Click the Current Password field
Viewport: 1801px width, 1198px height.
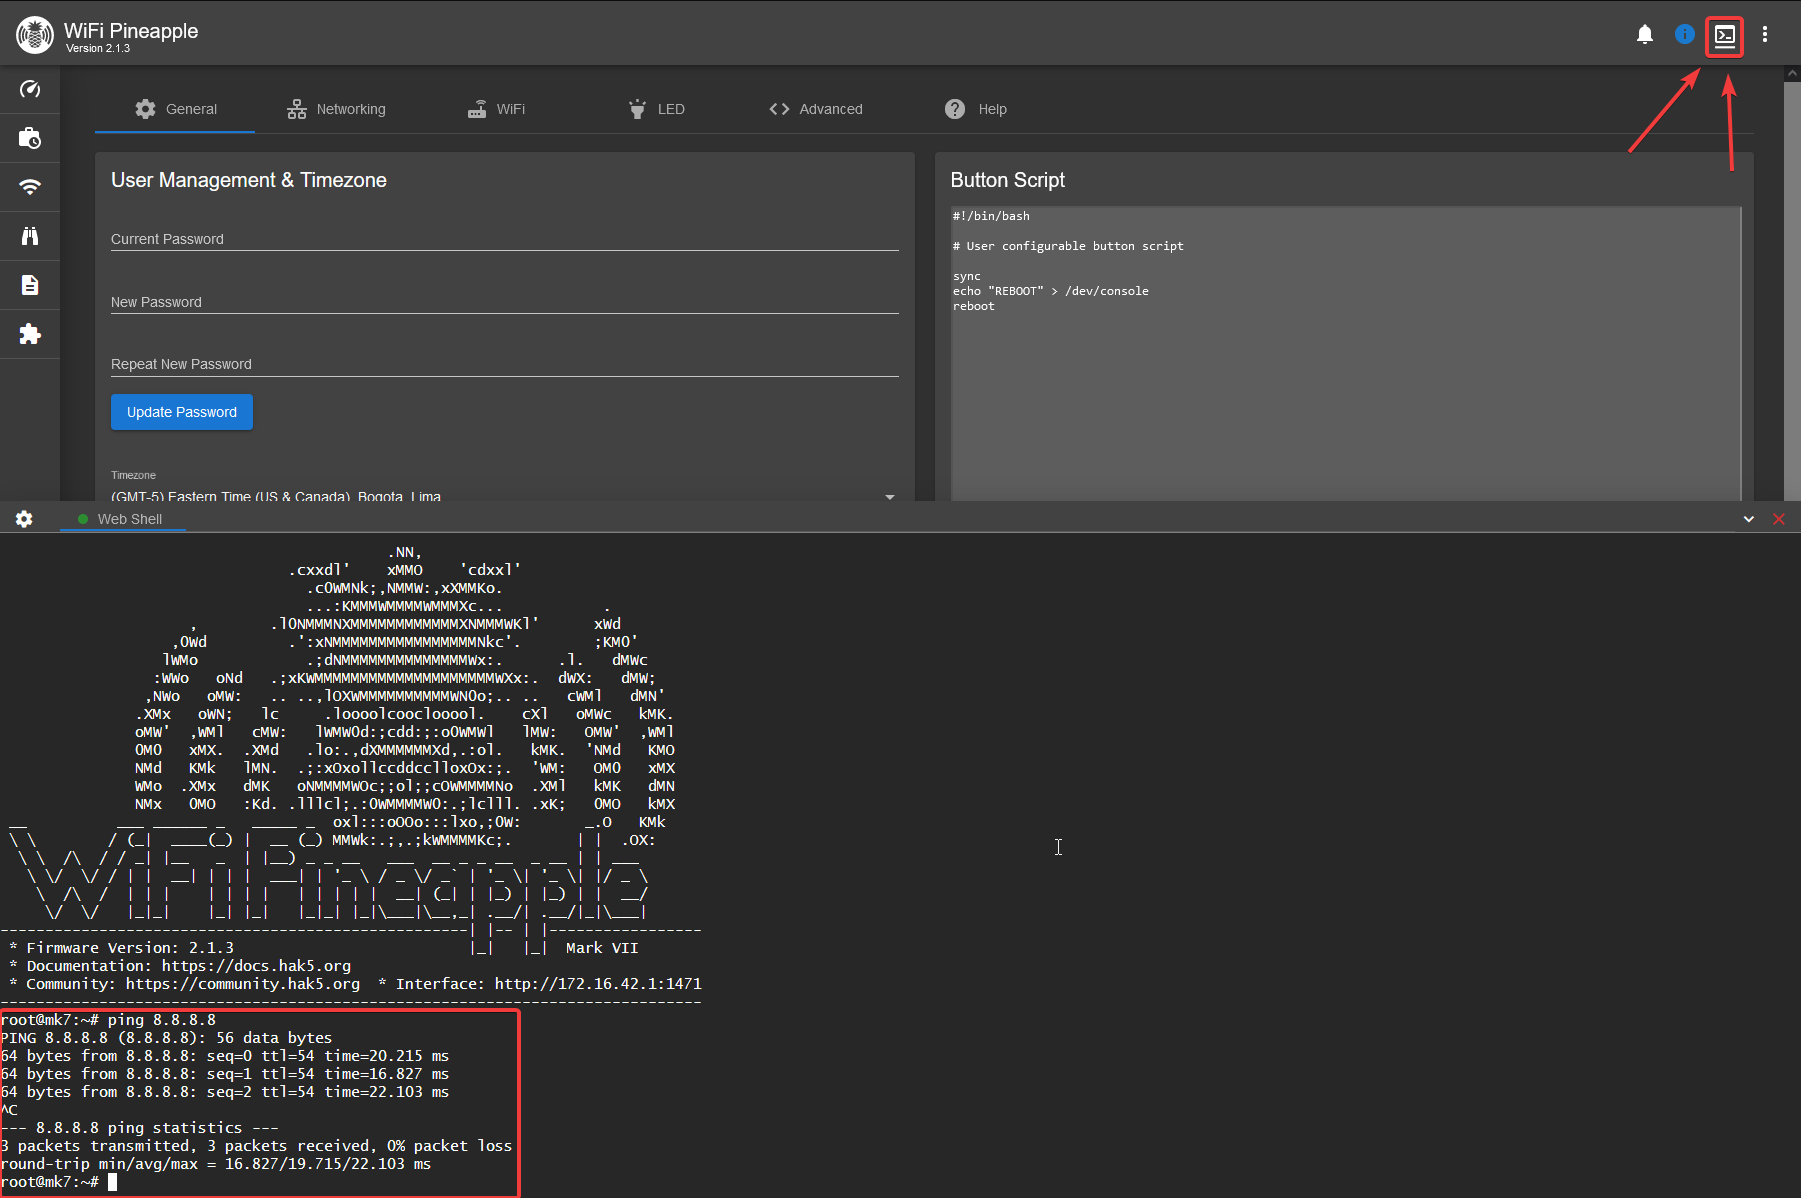pyautogui.click(x=504, y=239)
